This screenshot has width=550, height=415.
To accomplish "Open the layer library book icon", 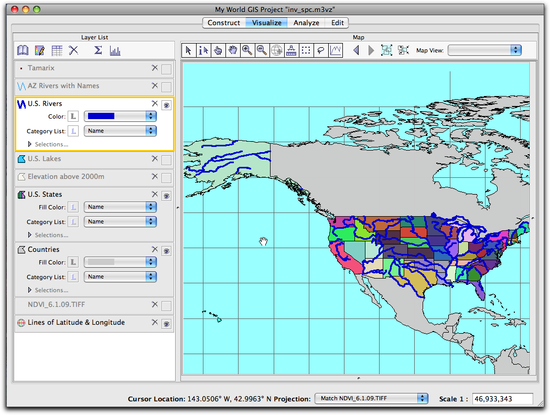I will pyautogui.click(x=23, y=51).
